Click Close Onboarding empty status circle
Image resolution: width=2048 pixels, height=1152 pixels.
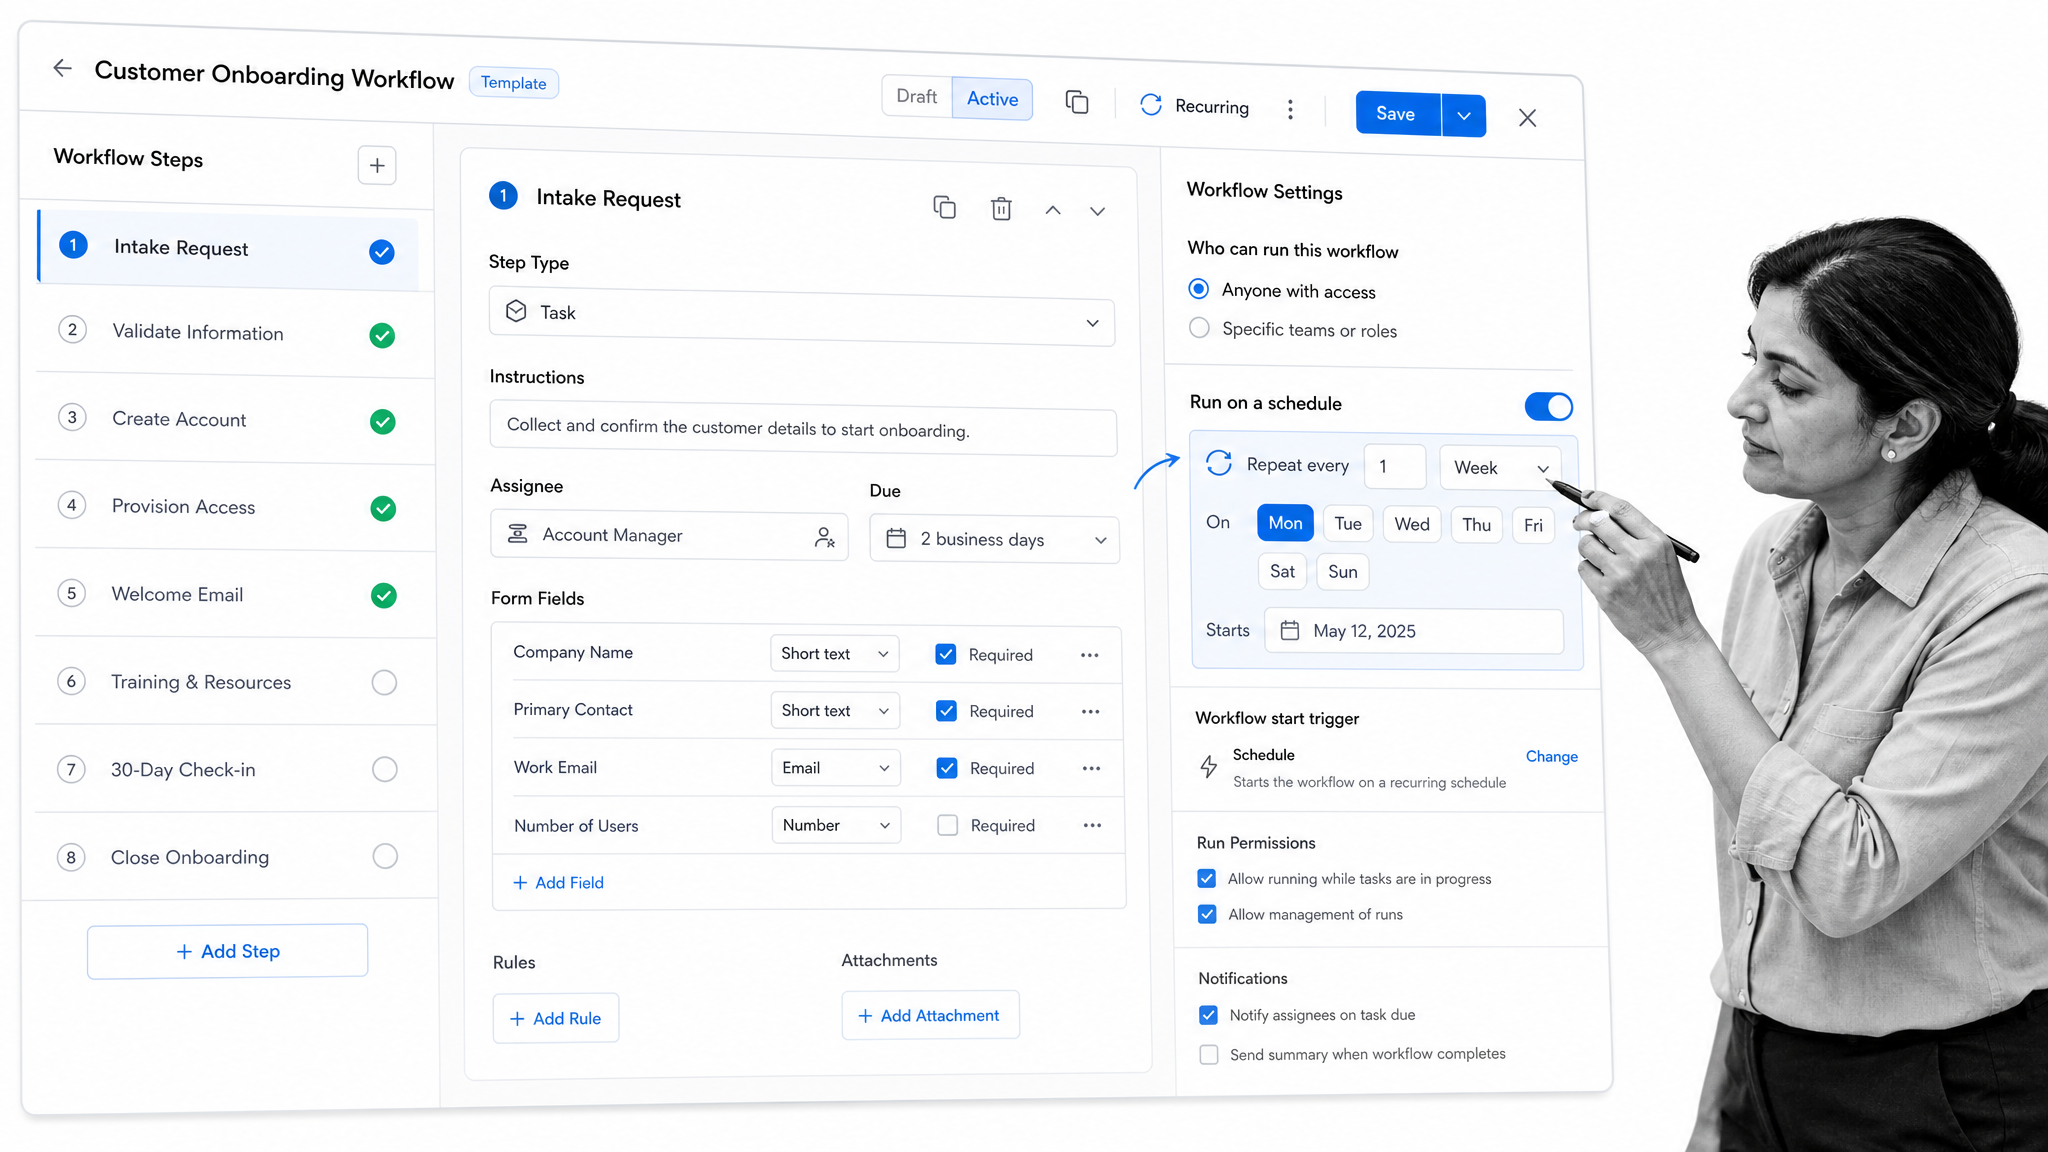385,856
